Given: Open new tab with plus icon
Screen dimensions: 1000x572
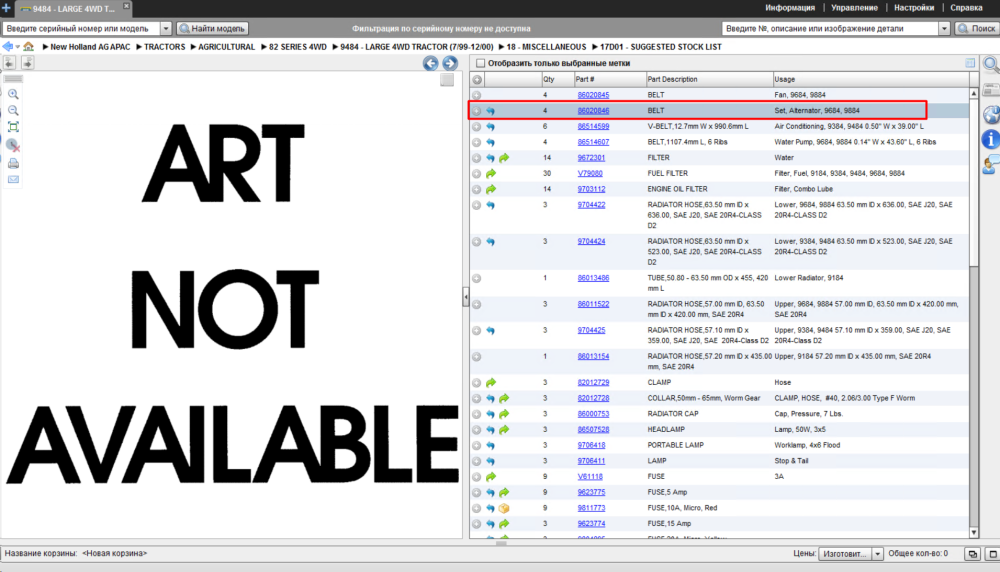Looking at the screenshot, I should 6,8.
